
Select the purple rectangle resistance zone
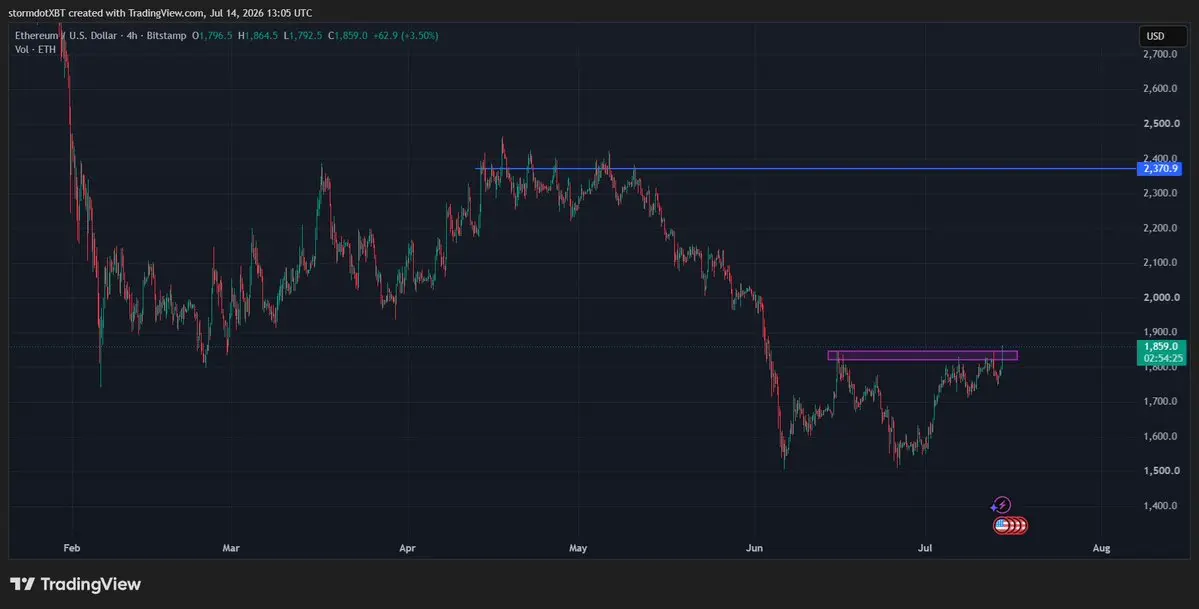tap(922, 355)
